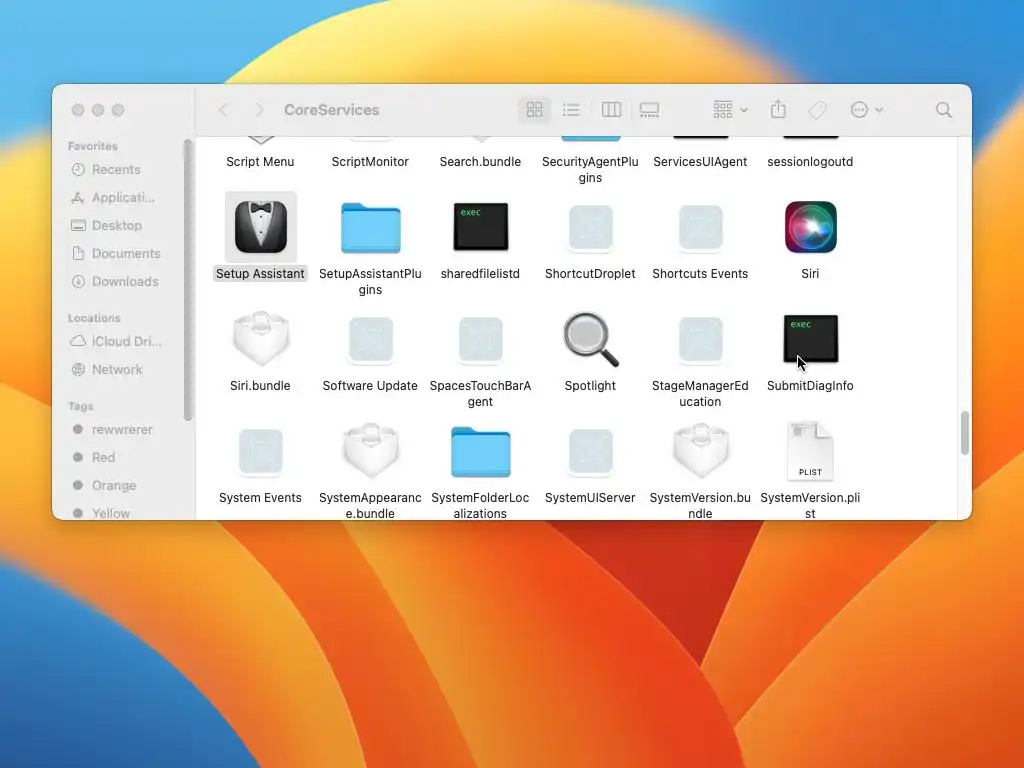Open the SetupAssistantPlugins folder
This screenshot has height=768, width=1024.
click(x=370, y=227)
